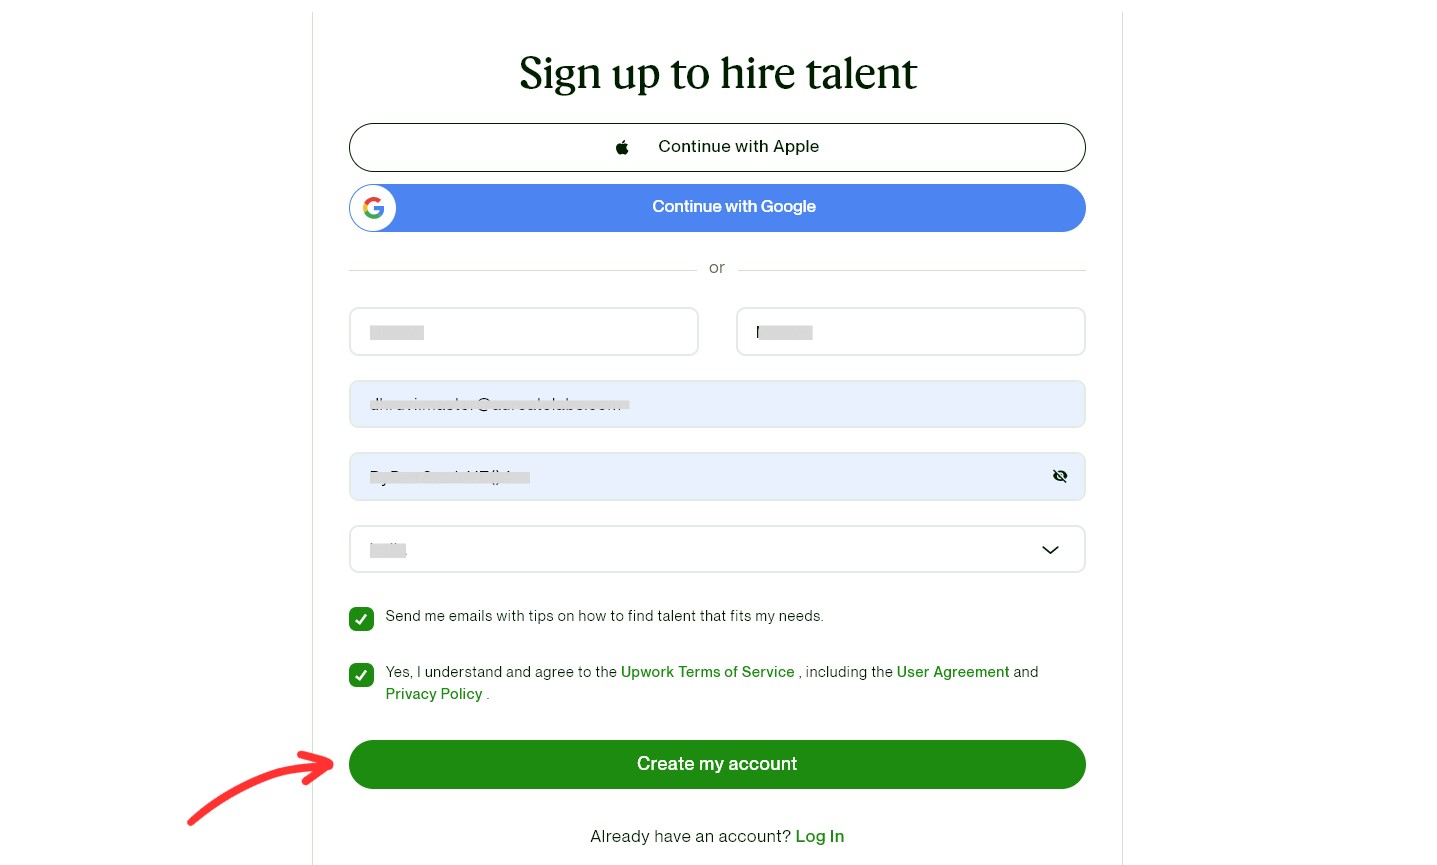
Task: View the User Agreement
Action: (x=952, y=671)
